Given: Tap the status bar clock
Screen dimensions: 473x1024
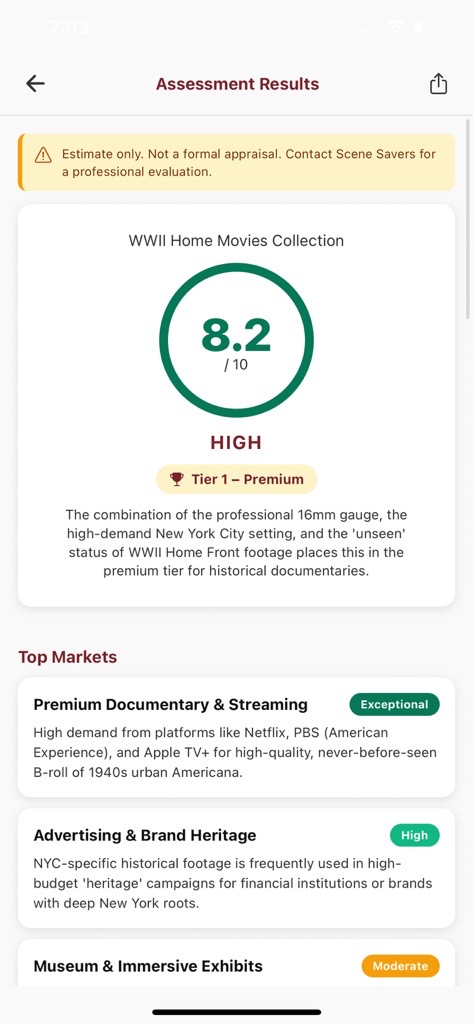Looking at the screenshot, I should 70,27.
